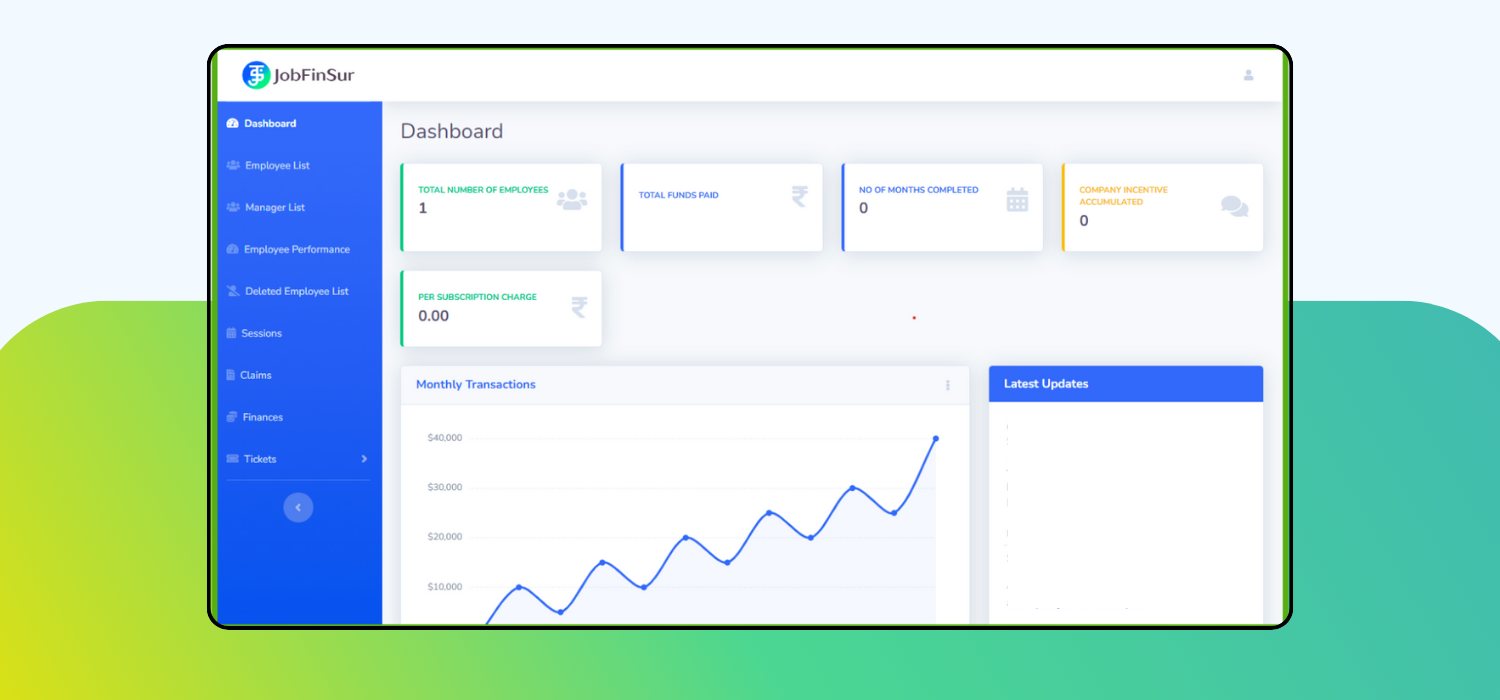The width and height of the screenshot is (1500, 700).
Task: Click the JobFinSur logo
Action: [298, 75]
